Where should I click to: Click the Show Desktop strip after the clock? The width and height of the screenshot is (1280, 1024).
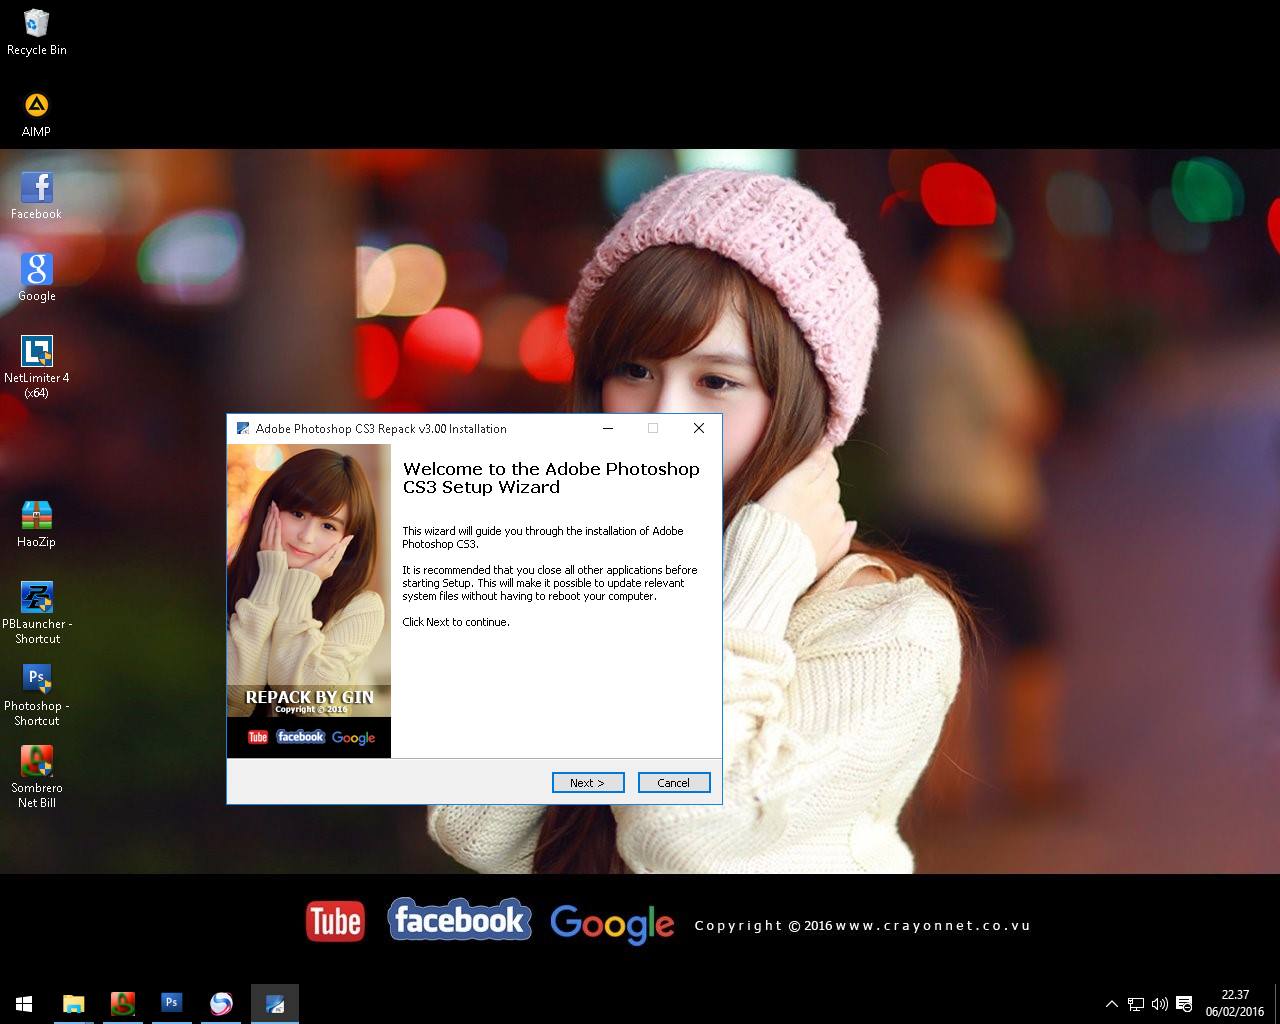click(1277, 1003)
